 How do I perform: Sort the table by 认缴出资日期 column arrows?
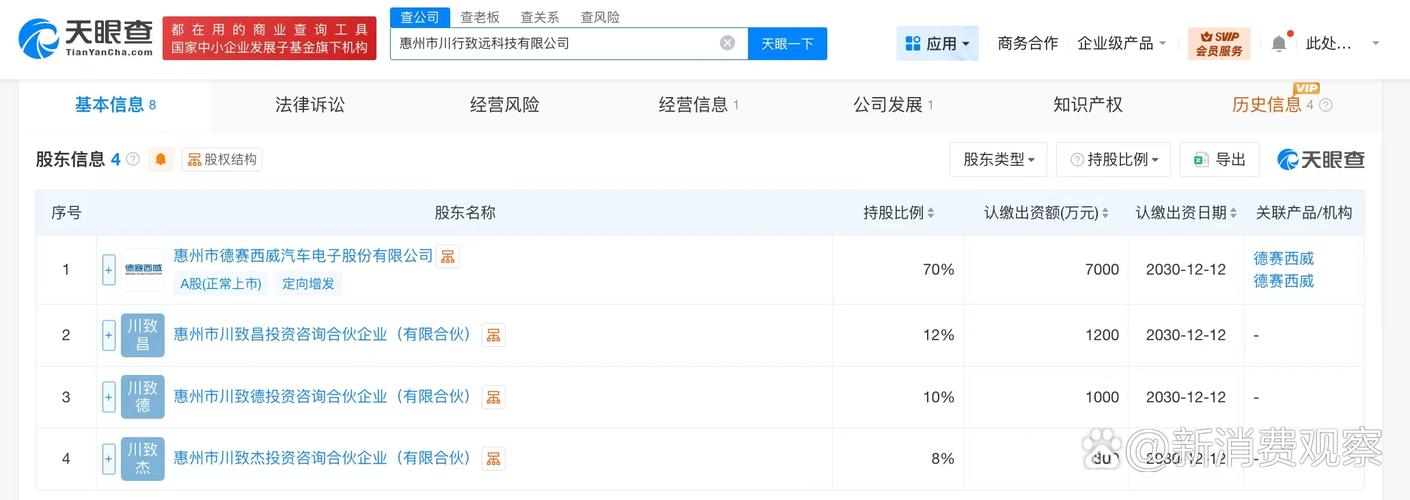tap(1234, 213)
